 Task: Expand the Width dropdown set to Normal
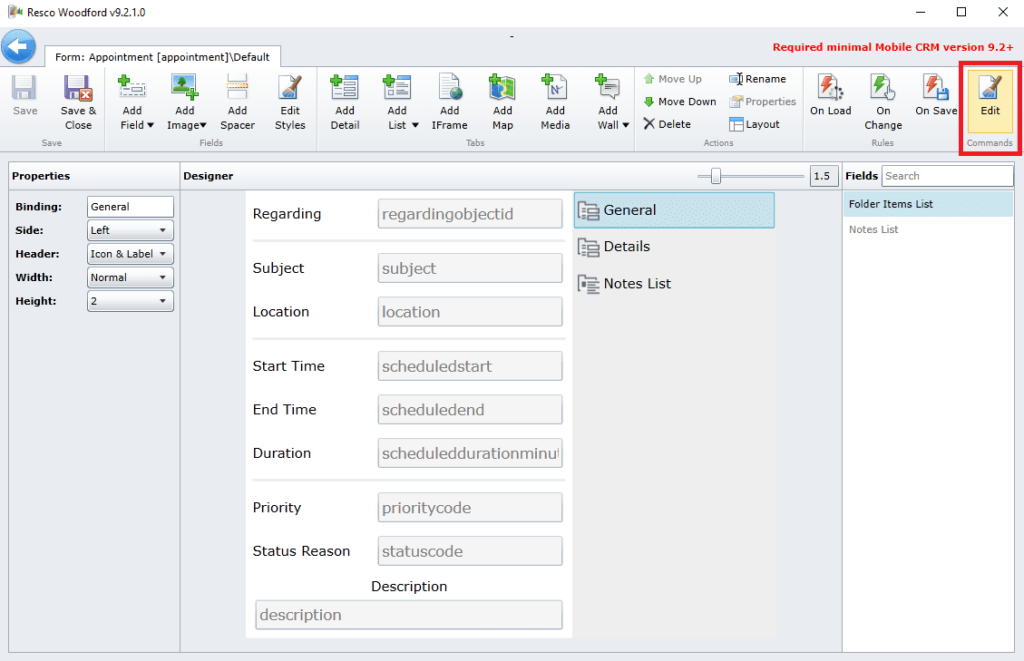click(x=130, y=277)
